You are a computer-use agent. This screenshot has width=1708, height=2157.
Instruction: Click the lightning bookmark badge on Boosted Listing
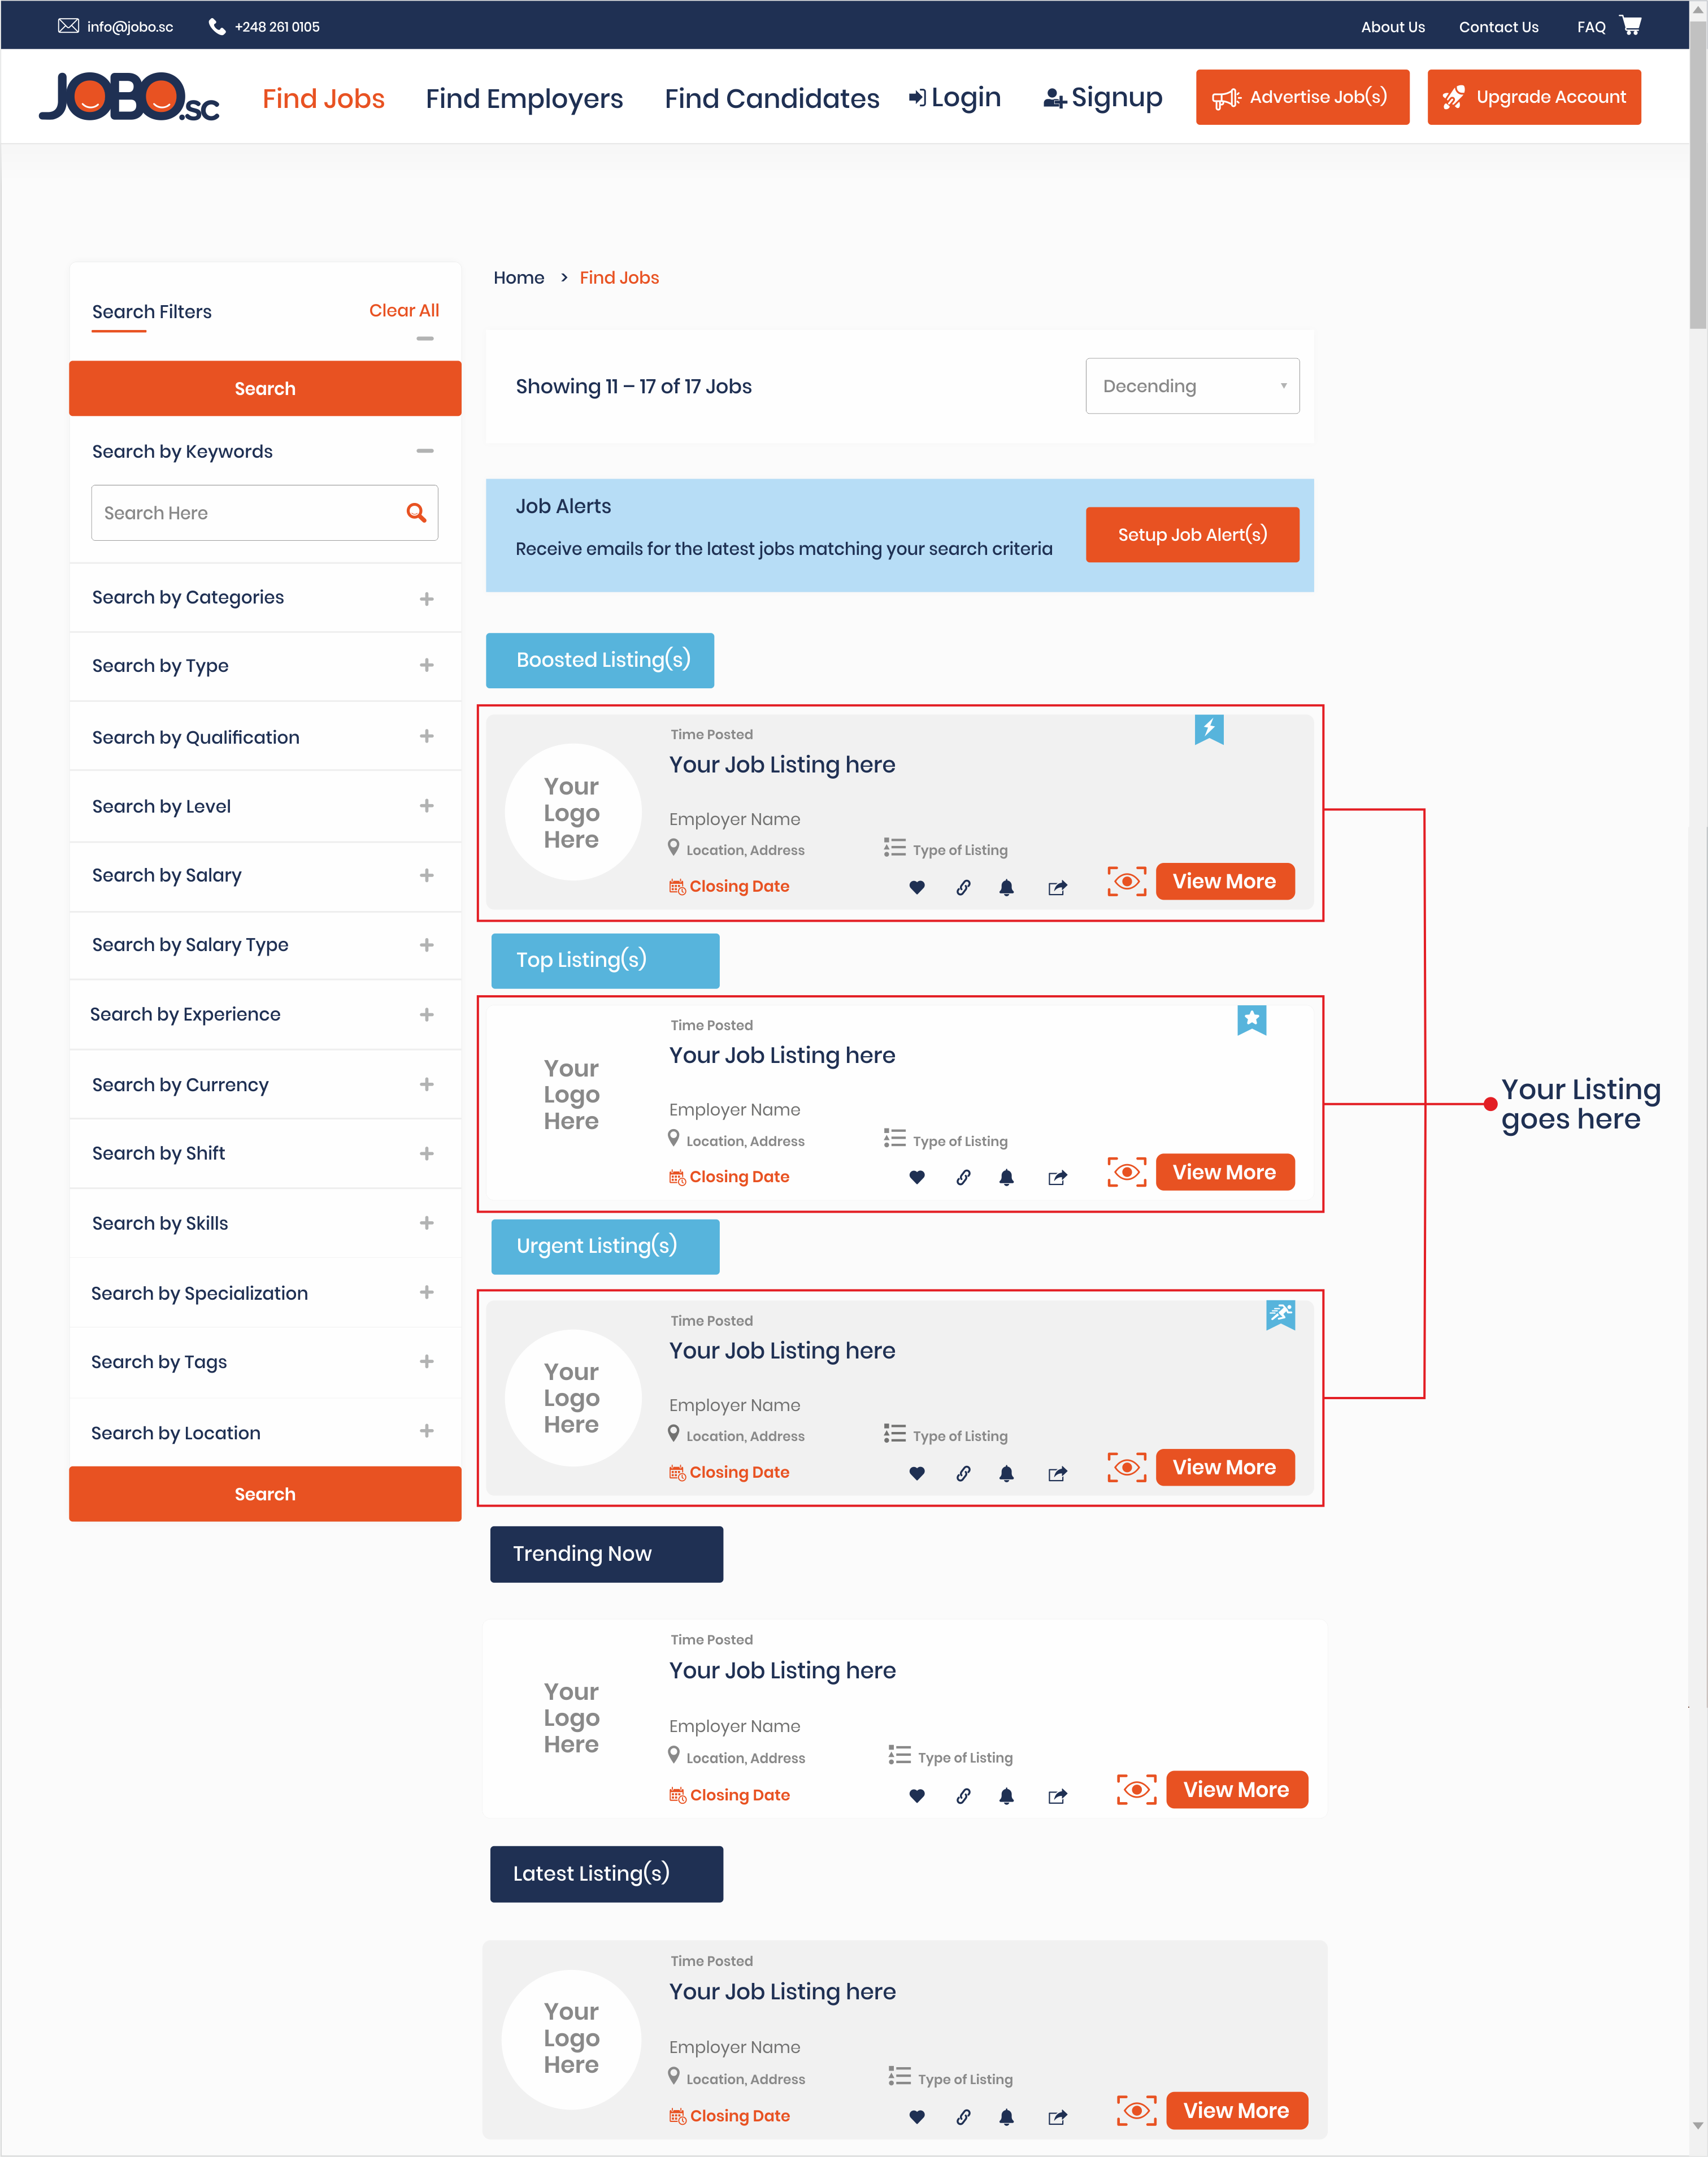pyautogui.click(x=1209, y=729)
